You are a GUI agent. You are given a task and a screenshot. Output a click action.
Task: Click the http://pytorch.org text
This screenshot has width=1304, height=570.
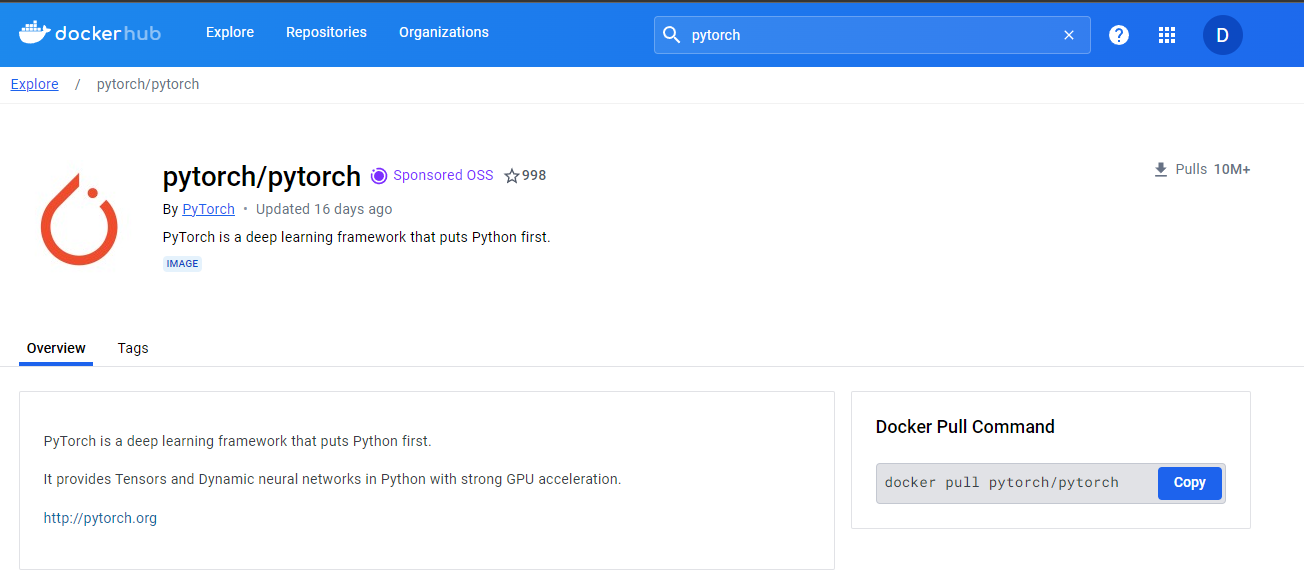(100, 518)
